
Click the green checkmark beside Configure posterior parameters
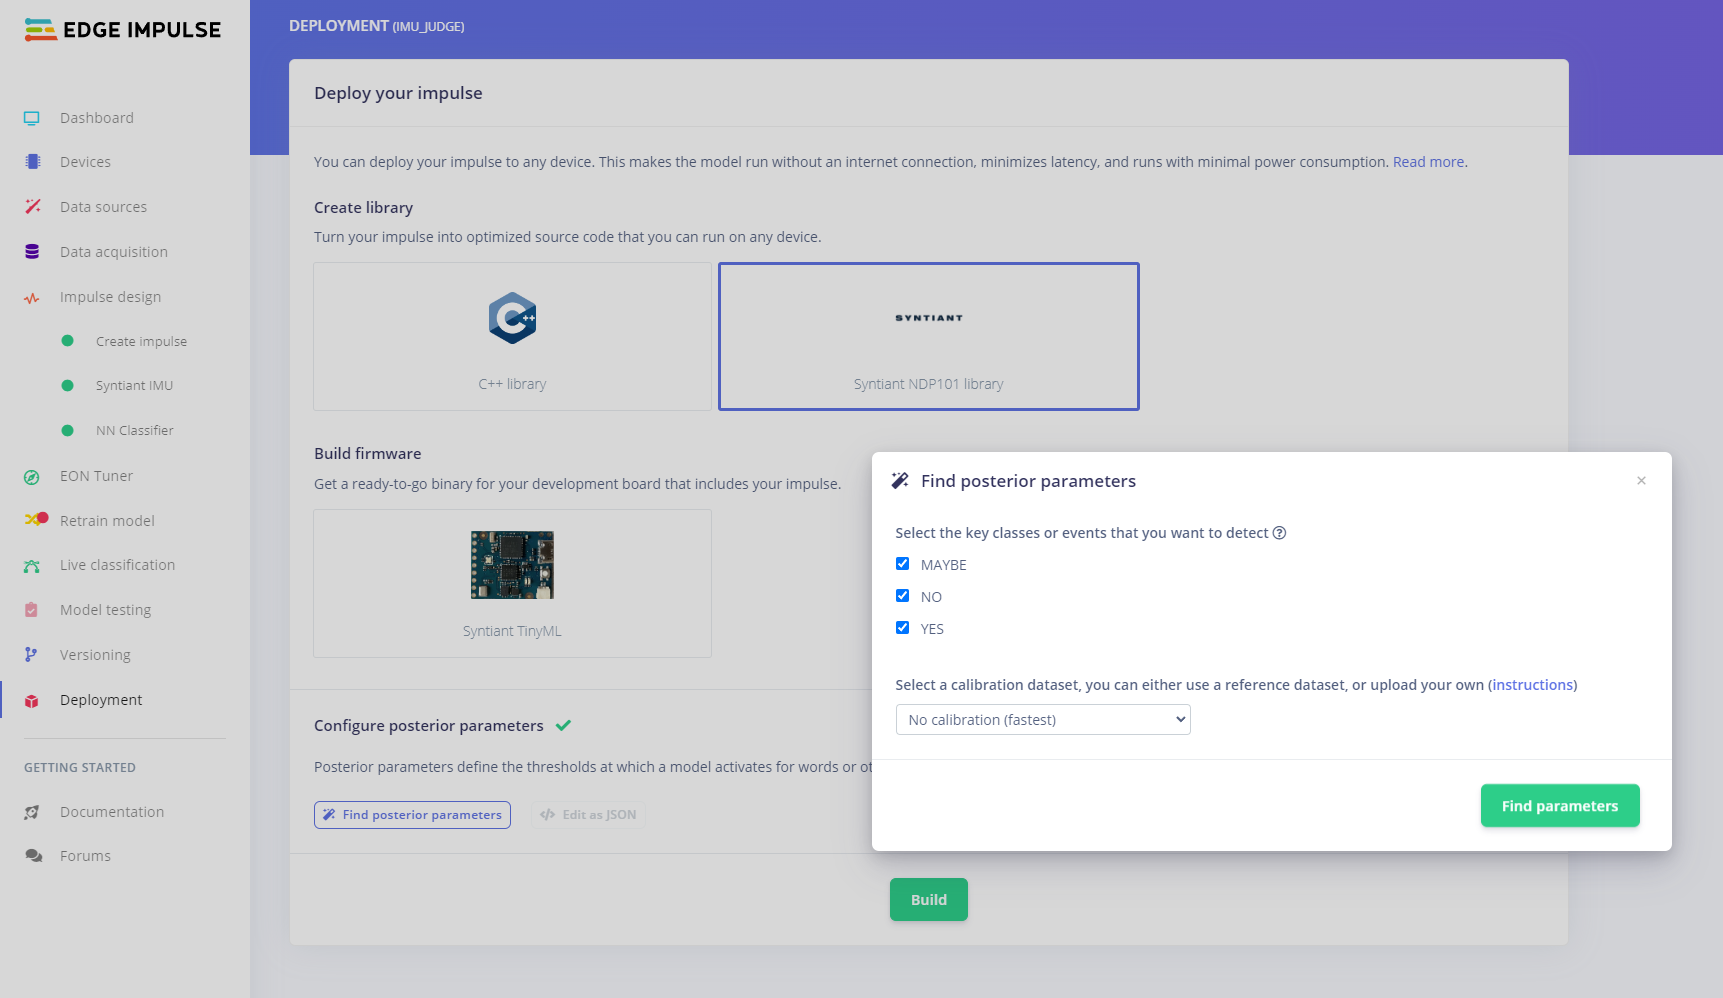point(563,726)
